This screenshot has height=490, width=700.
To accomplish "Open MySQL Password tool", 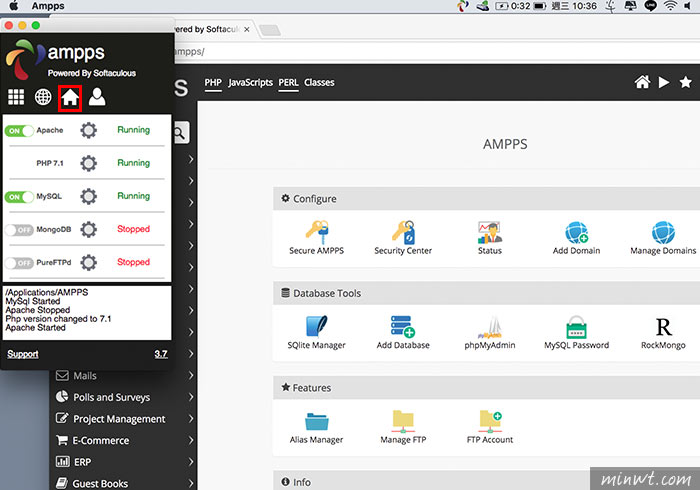I will pyautogui.click(x=576, y=332).
